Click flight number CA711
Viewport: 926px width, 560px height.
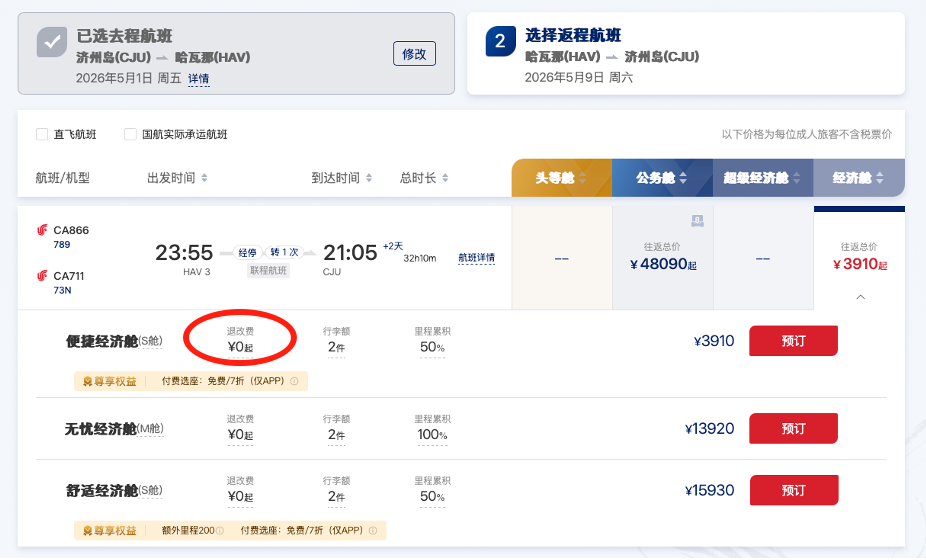click(69, 276)
